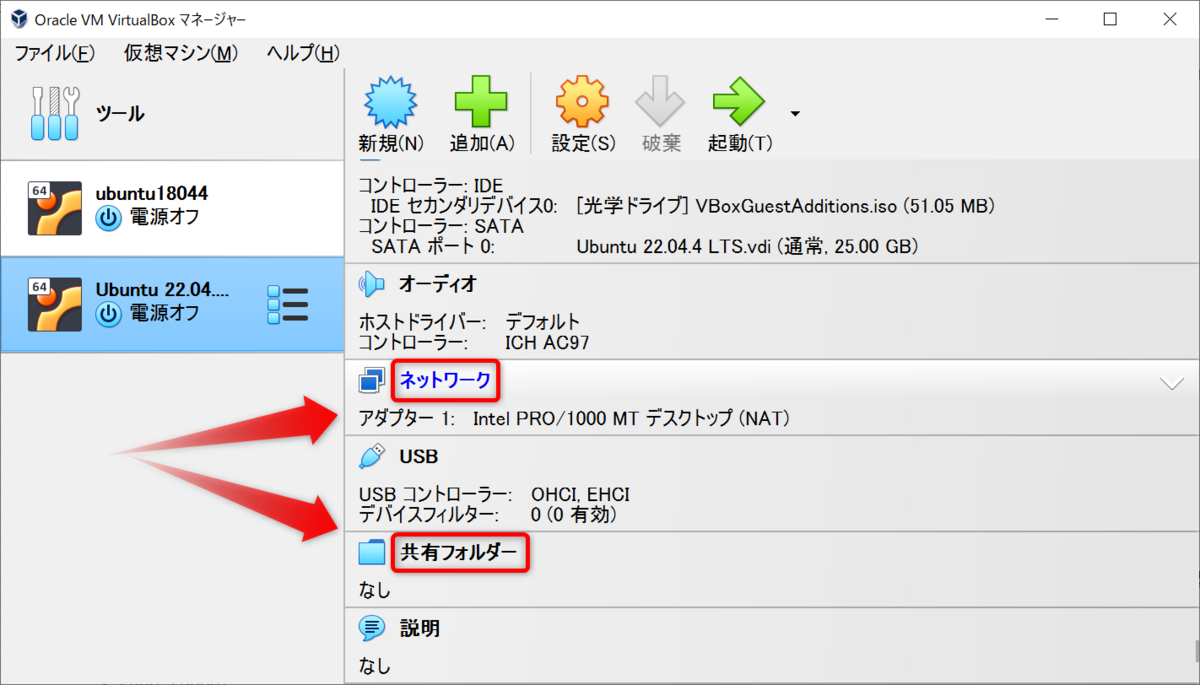Viewport: 1200px width, 685px height.
Task: Open the ネットワーク settings link
Action: tap(446, 380)
